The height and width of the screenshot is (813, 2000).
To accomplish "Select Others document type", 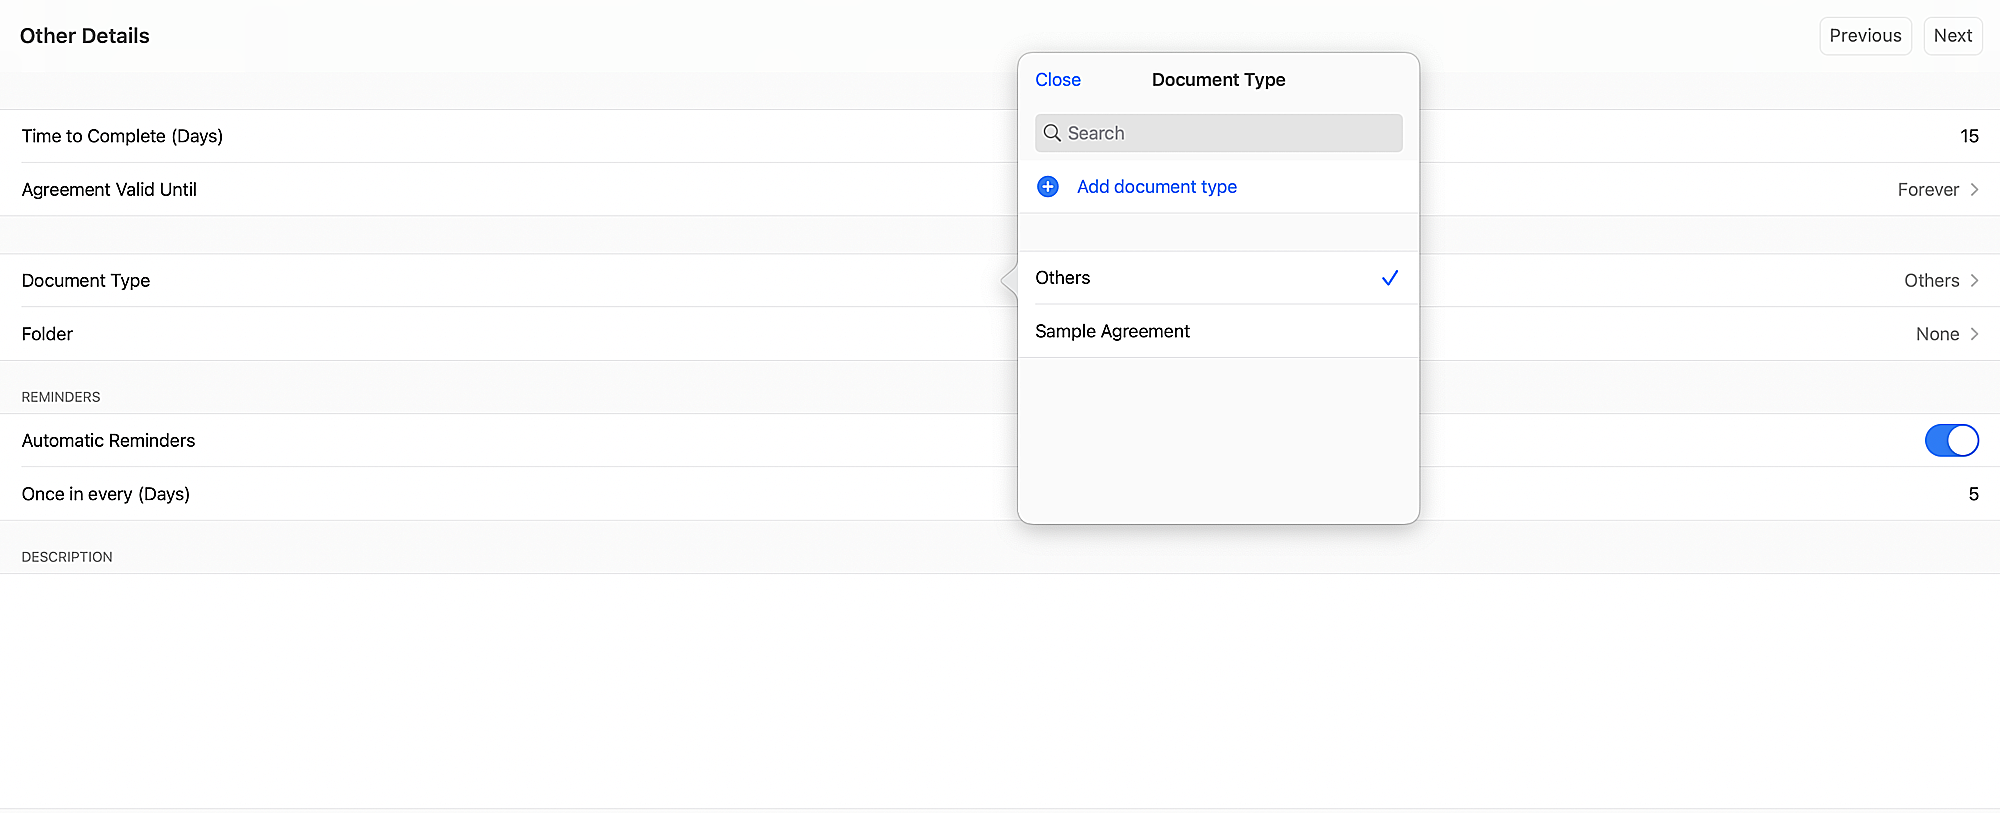I will tap(1063, 278).
